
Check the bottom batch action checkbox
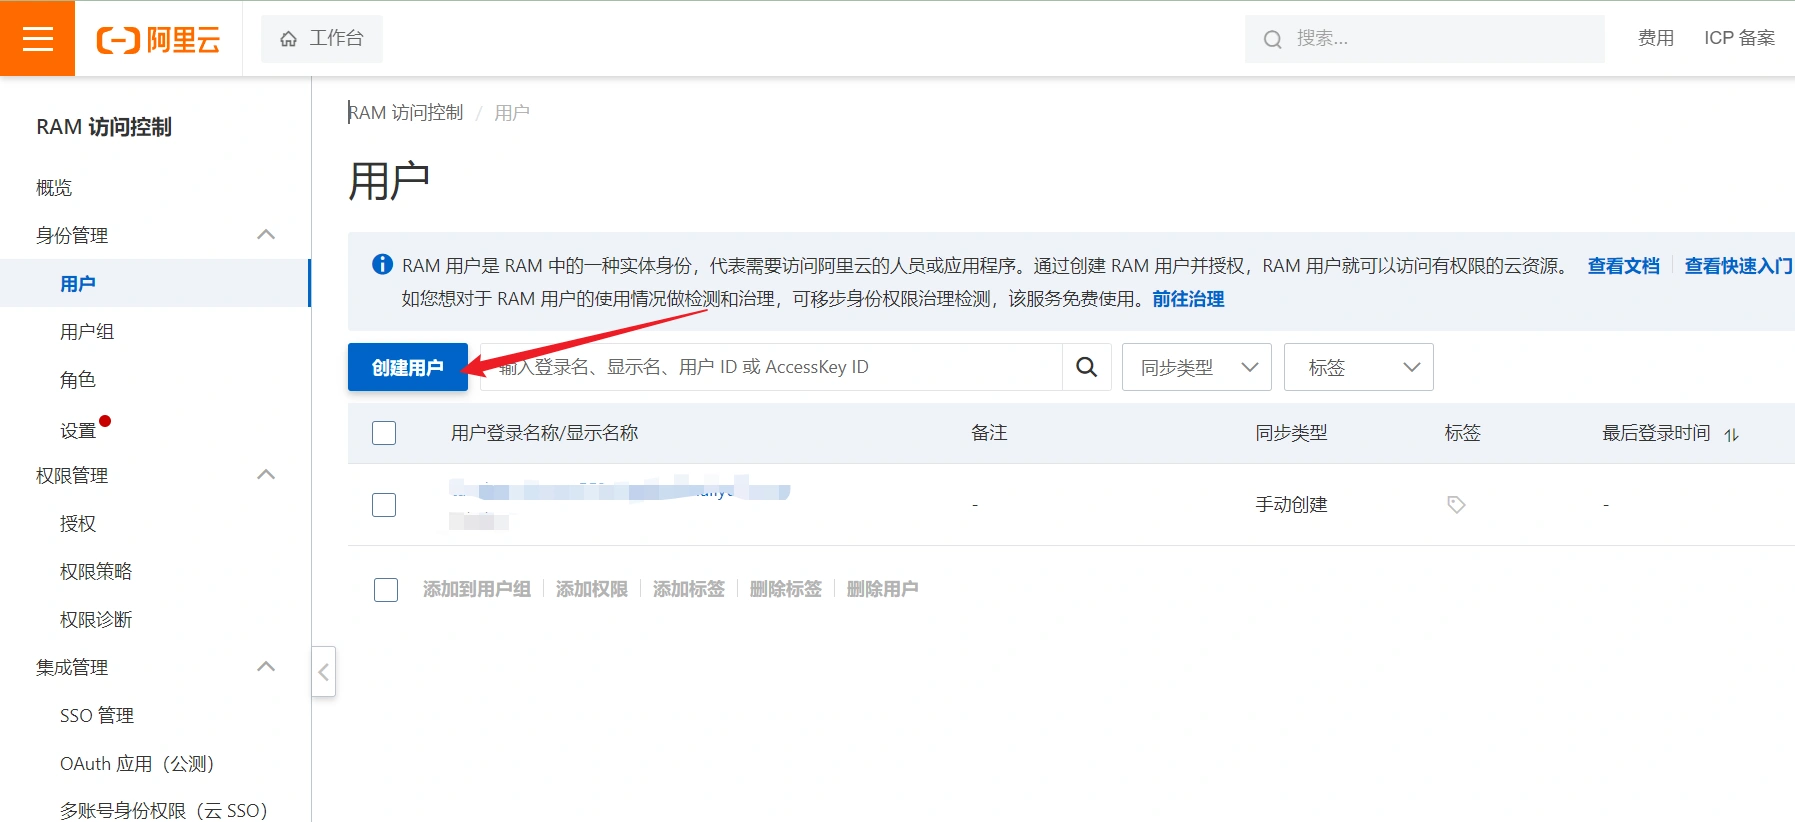[x=386, y=590]
